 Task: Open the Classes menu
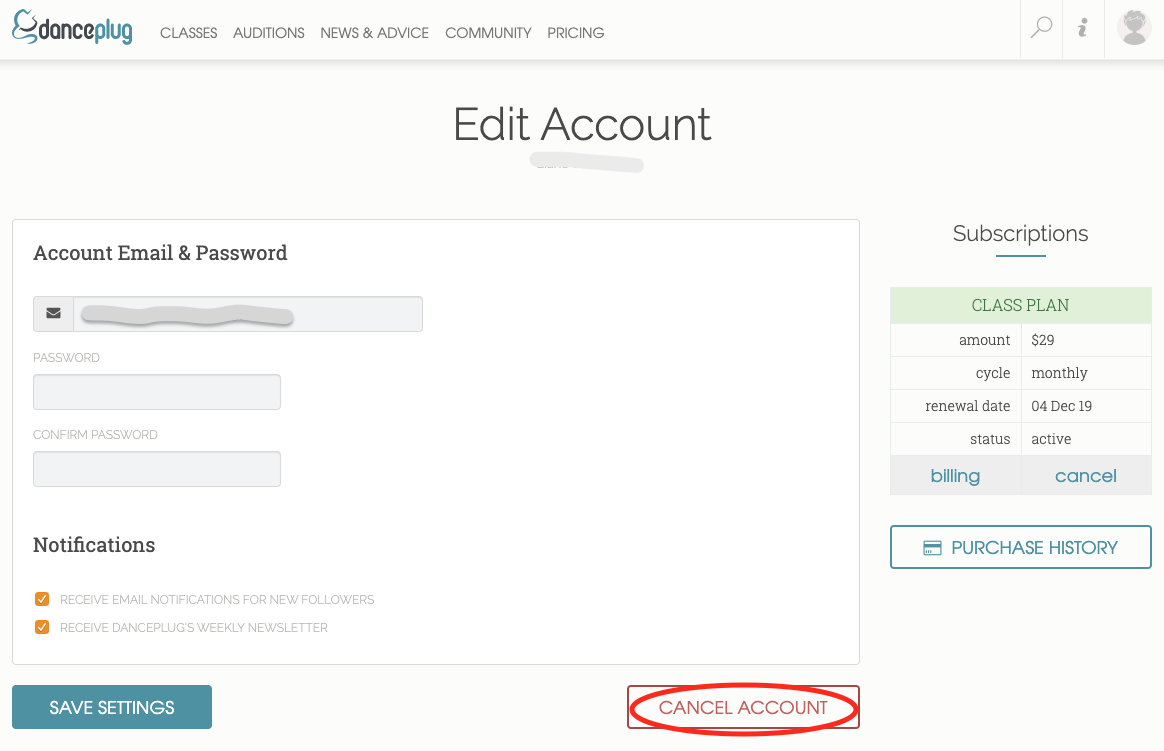[x=188, y=33]
